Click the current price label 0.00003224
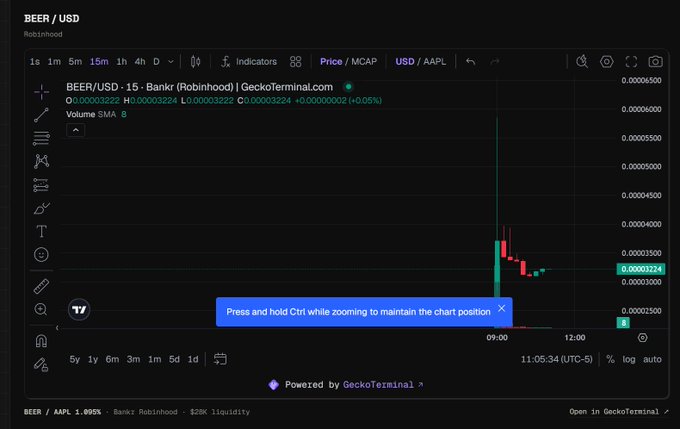 coord(641,269)
